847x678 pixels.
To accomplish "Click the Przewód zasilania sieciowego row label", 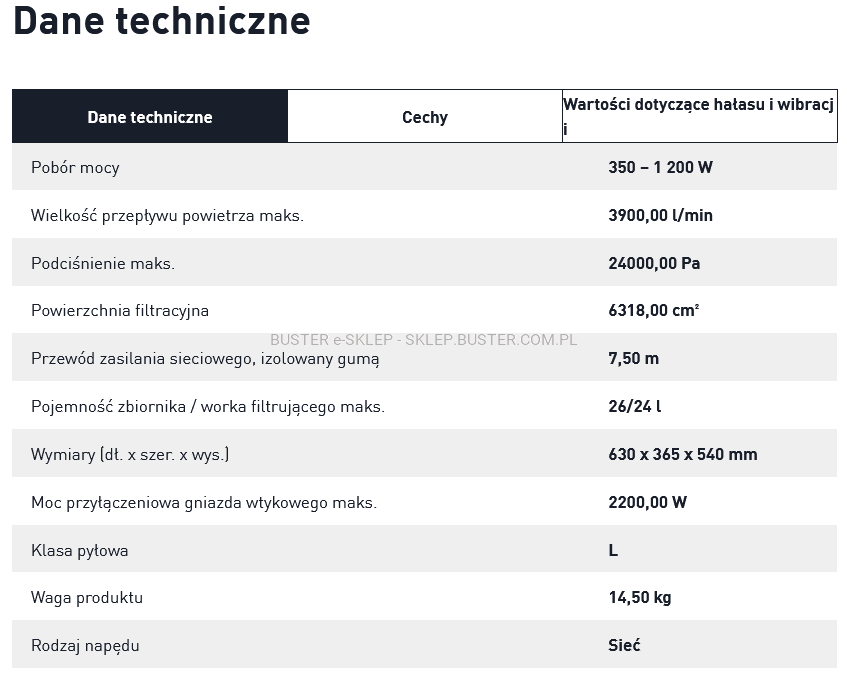I will [x=205, y=358].
